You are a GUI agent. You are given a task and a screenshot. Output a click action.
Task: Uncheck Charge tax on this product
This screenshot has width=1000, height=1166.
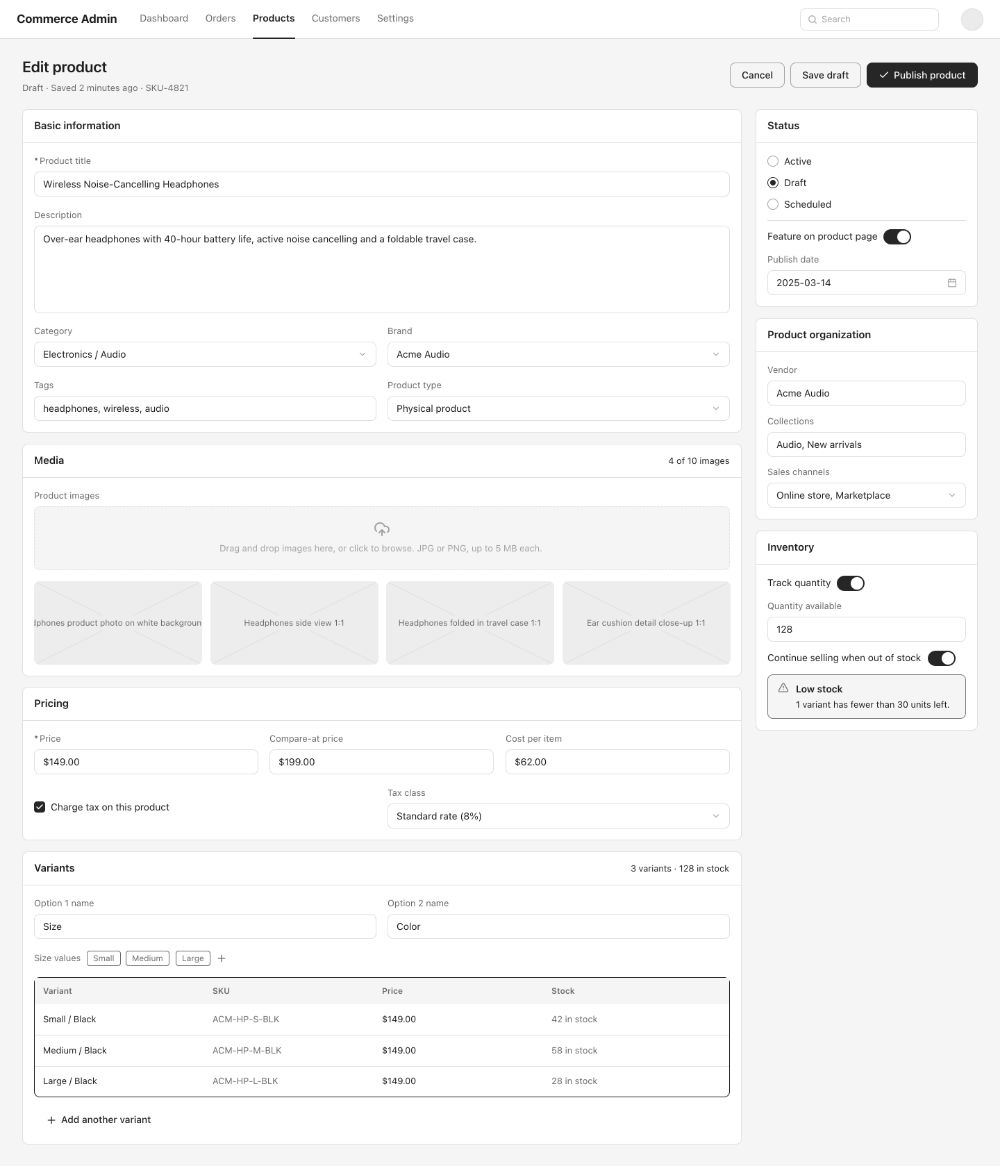[x=39, y=807]
